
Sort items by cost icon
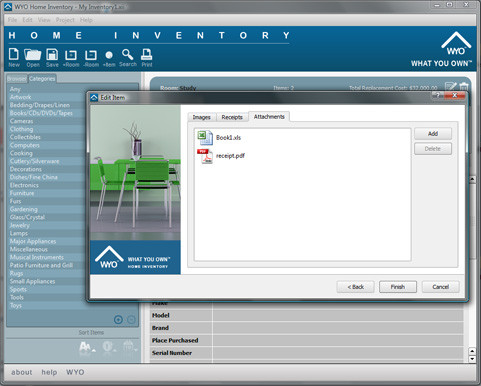click(109, 347)
